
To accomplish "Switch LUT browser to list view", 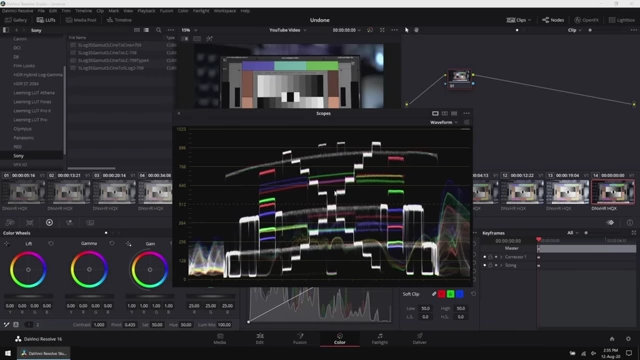I will coord(146,30).
